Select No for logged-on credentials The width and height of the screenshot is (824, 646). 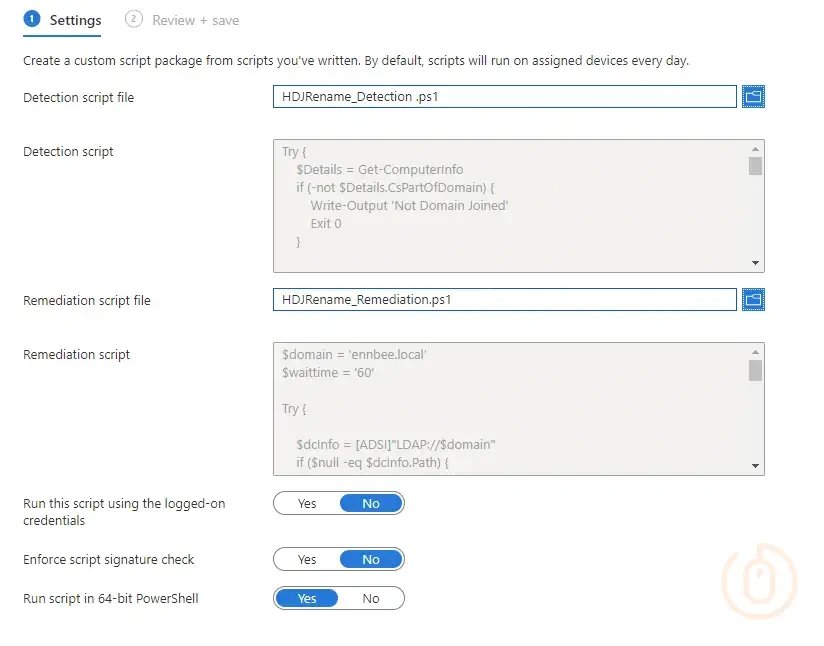(371, 504)
